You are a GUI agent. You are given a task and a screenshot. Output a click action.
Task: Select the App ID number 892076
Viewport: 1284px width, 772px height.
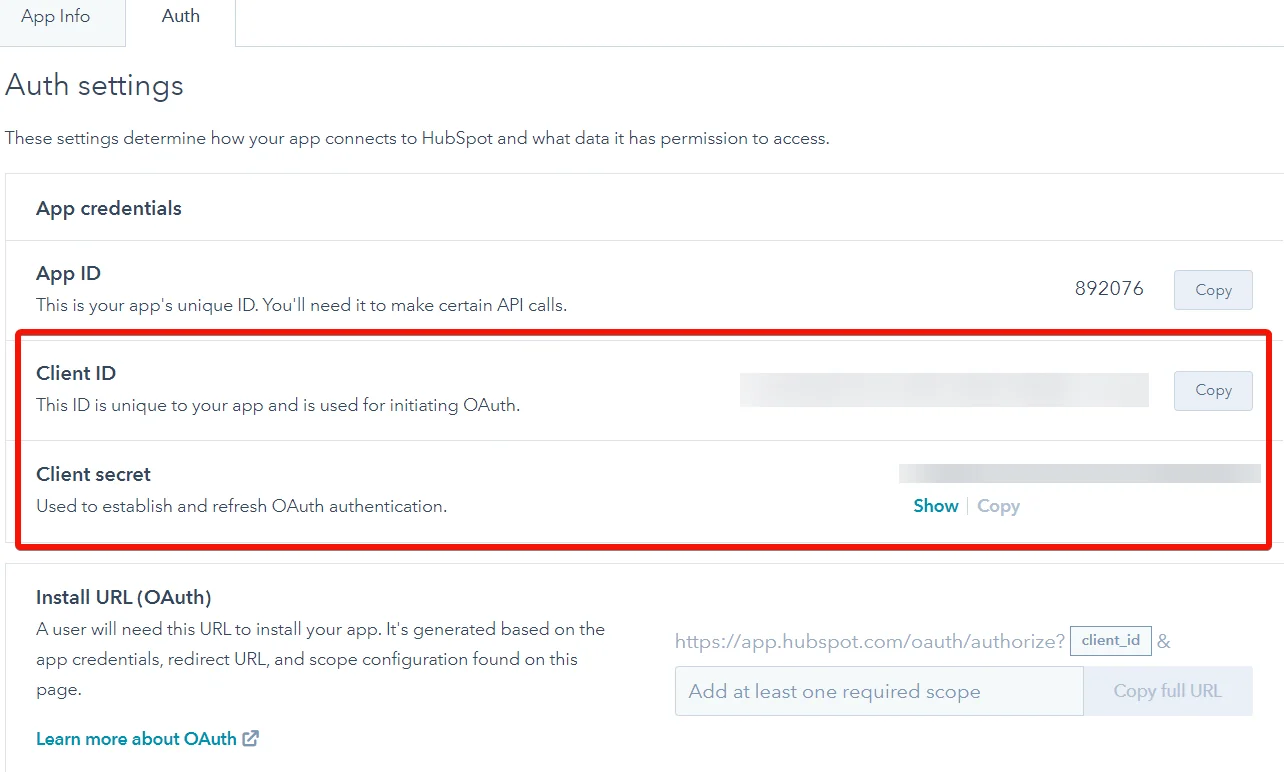1109,289
